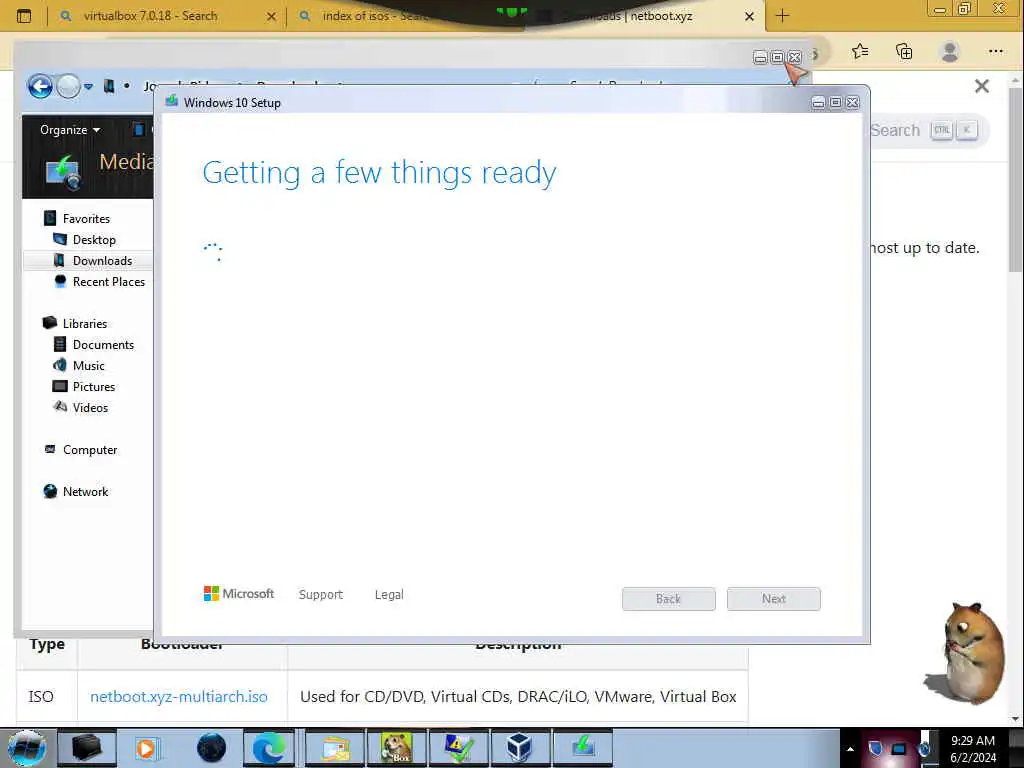The image size is (1024, 768).
Task: Open the dark globe browser taskbar icon
Action: [x=211, y=748]
